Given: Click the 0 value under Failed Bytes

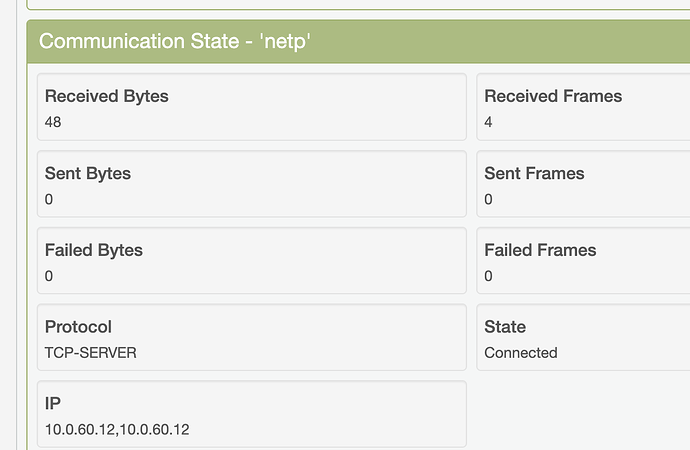Looking at the screenshot, I should point(49,276).
